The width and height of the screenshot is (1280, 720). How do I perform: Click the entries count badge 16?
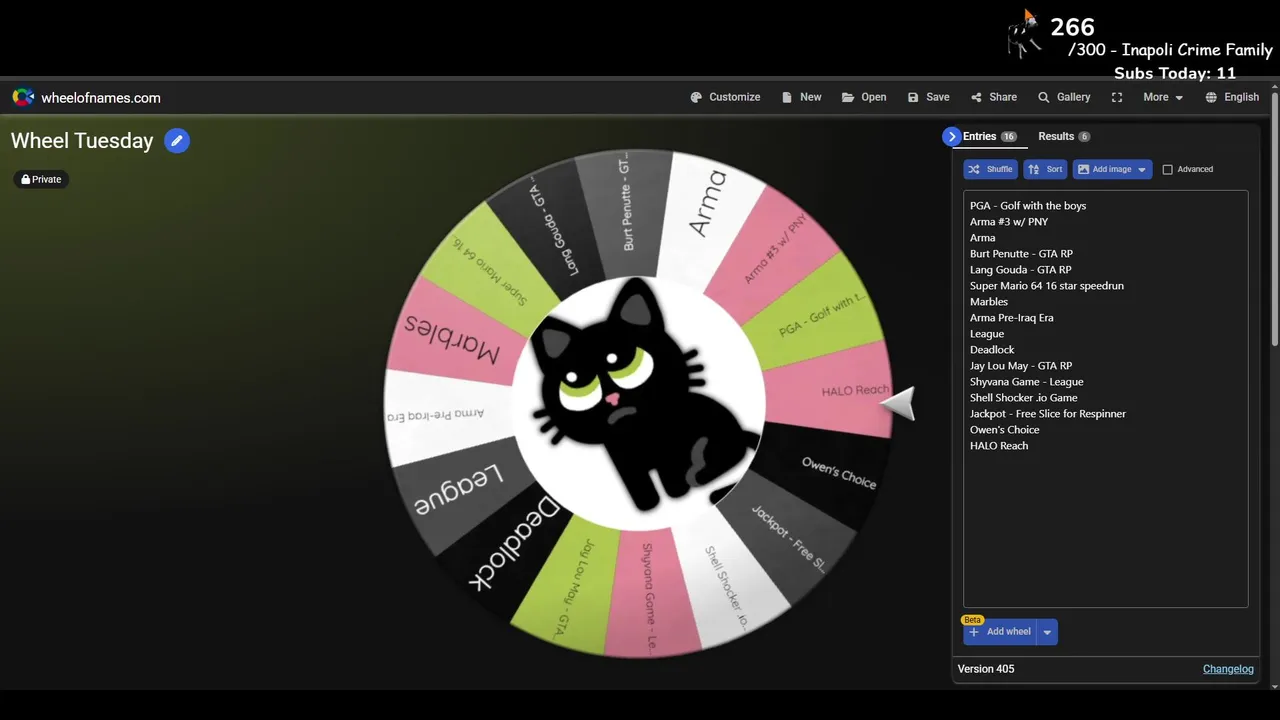[1009, 137]
